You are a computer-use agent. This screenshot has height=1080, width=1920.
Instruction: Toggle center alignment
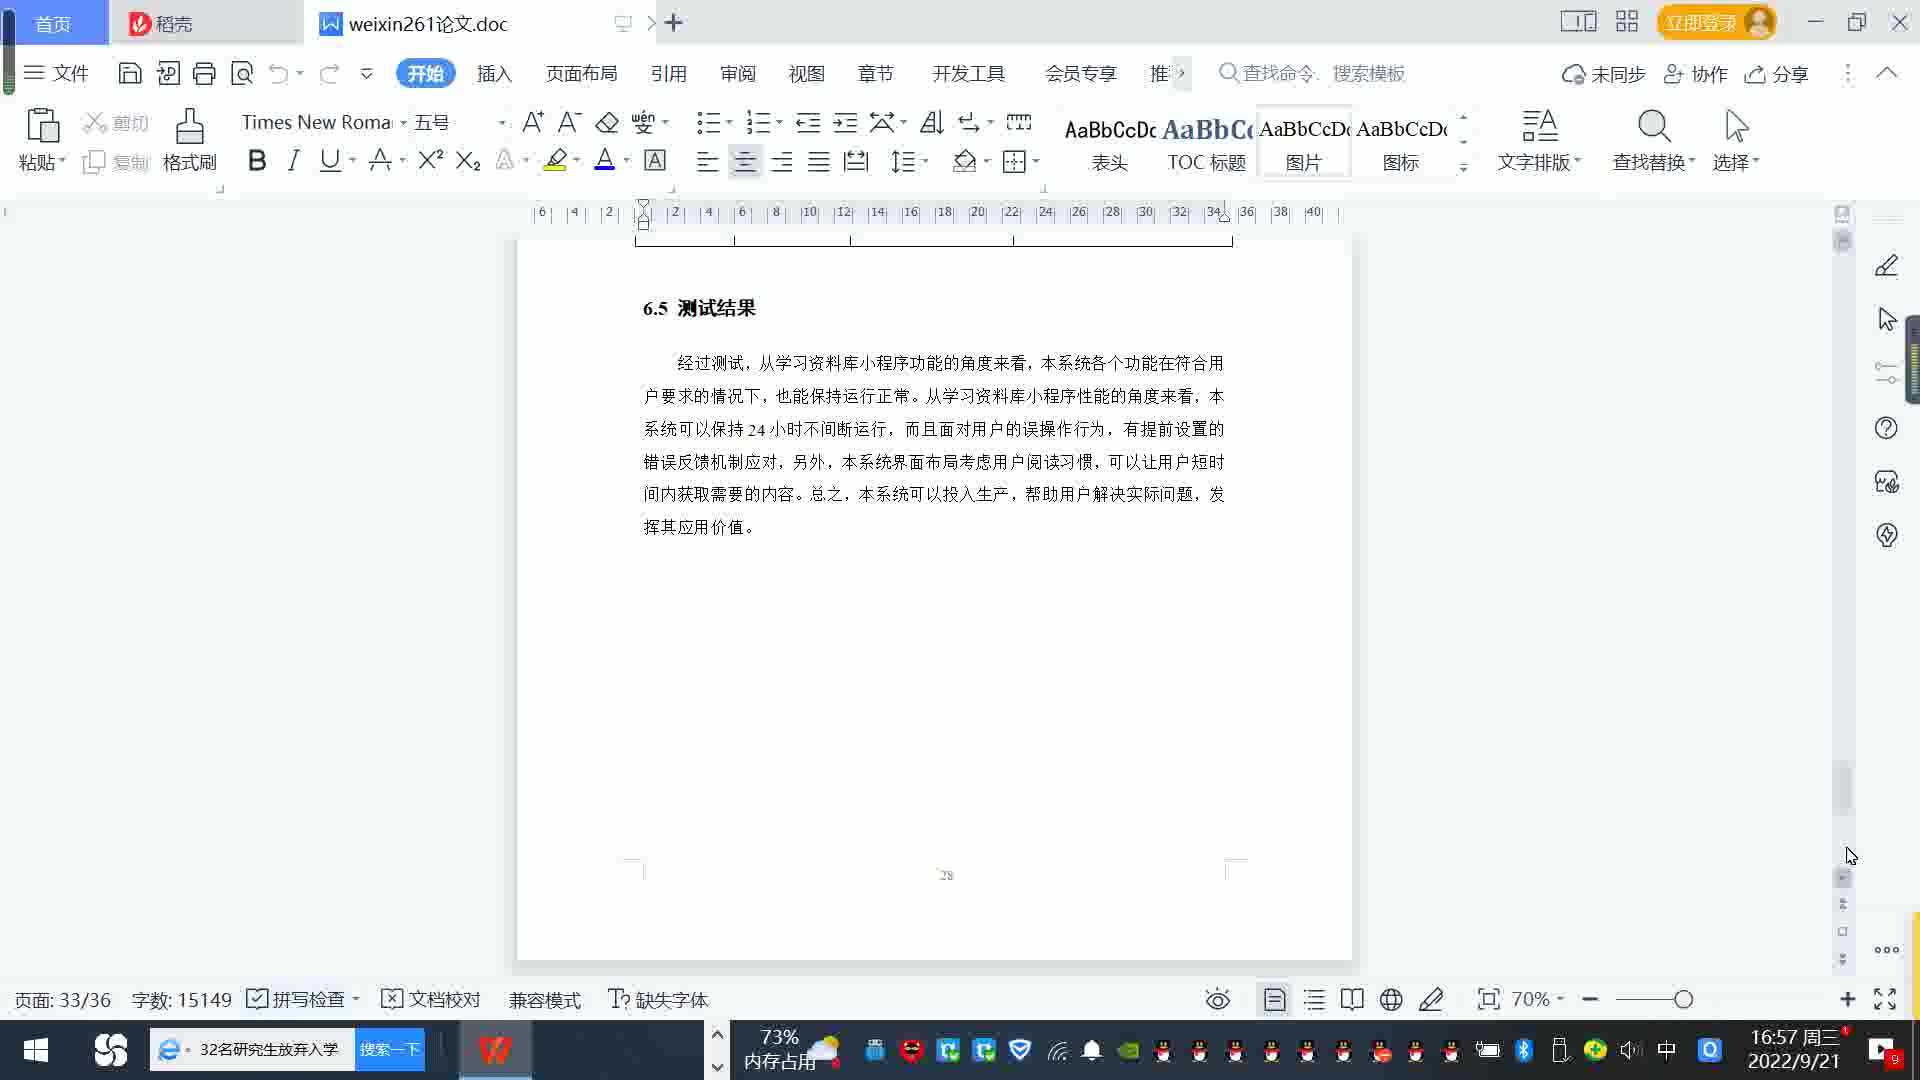pyautogui.click(x=745, y=161)
